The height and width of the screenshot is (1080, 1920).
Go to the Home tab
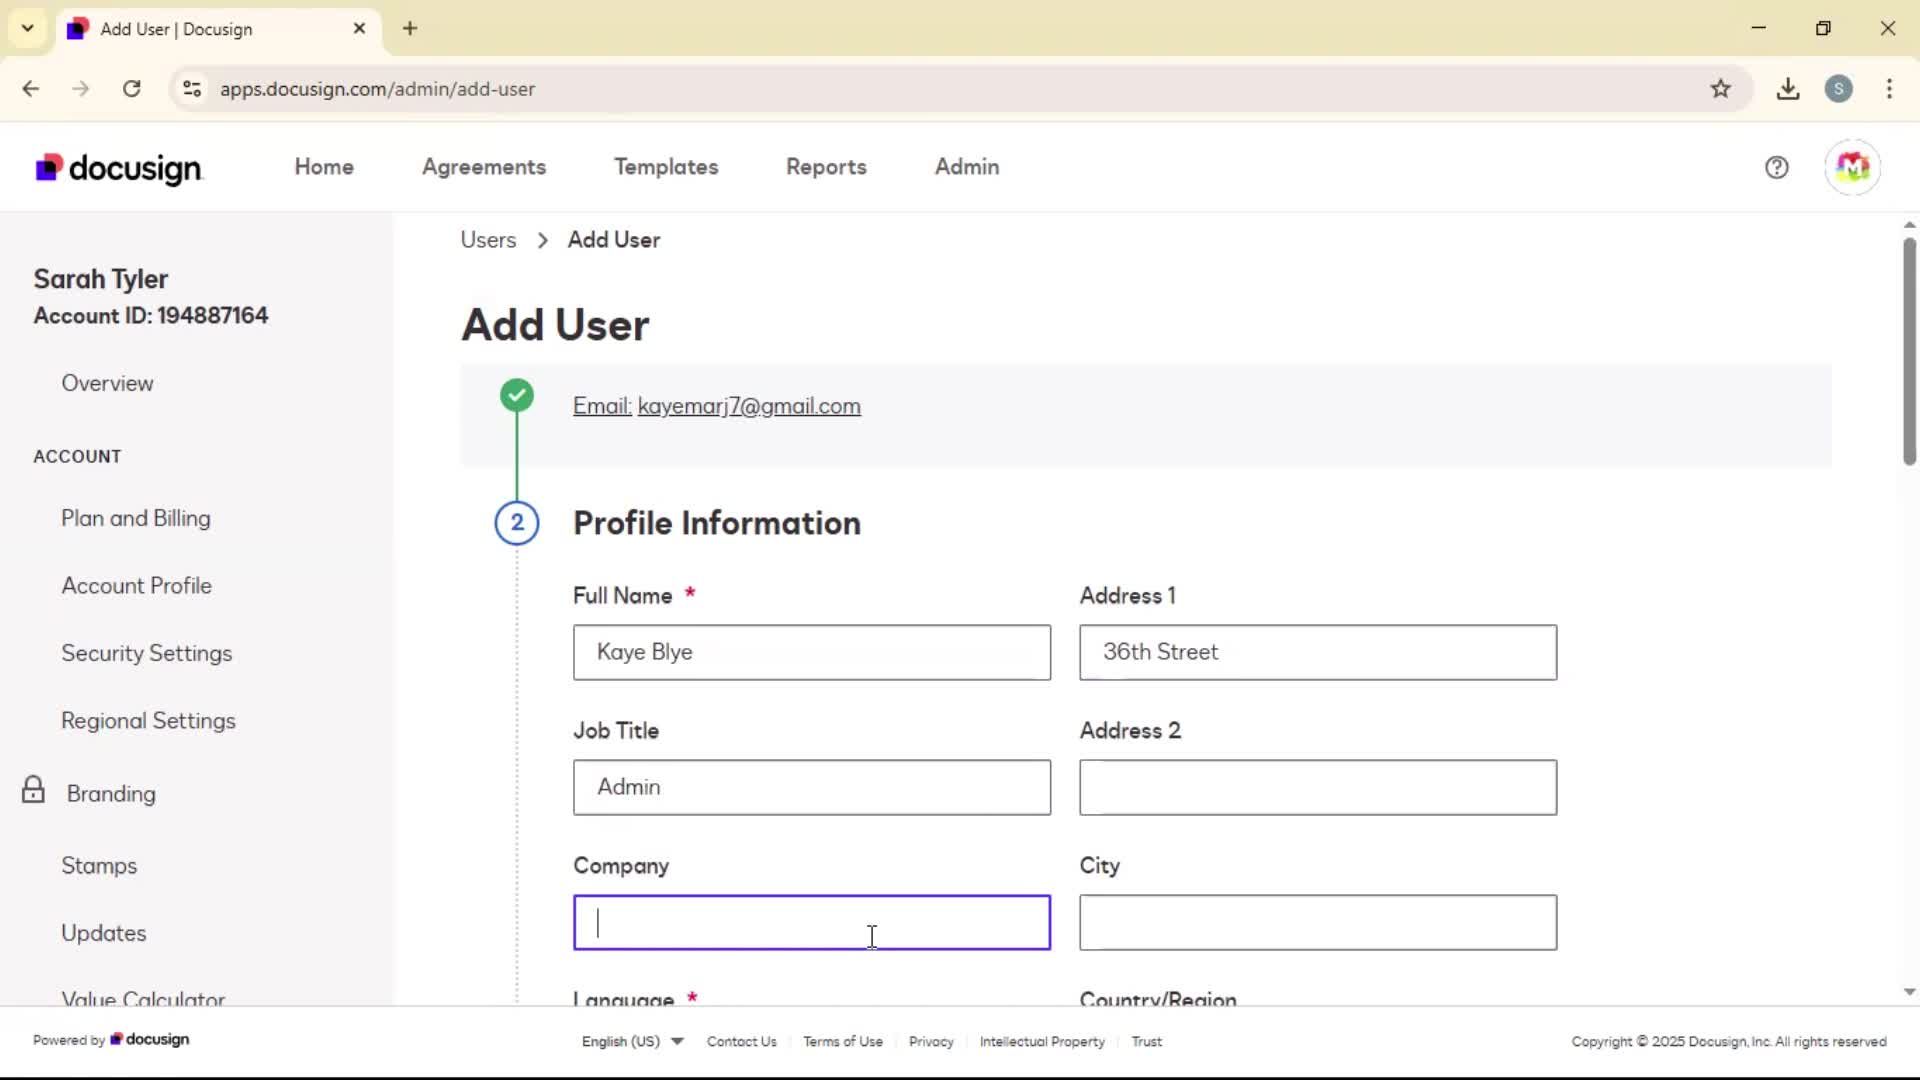coord(324,167)
